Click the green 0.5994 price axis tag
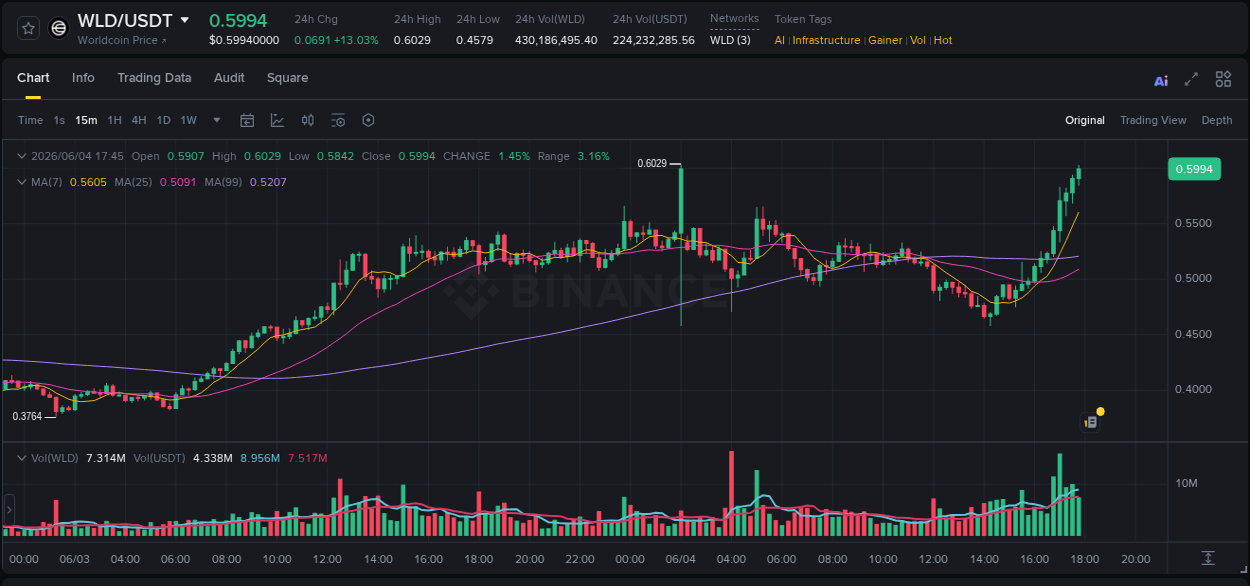The image size is (1250, 586). [1194, 169]
